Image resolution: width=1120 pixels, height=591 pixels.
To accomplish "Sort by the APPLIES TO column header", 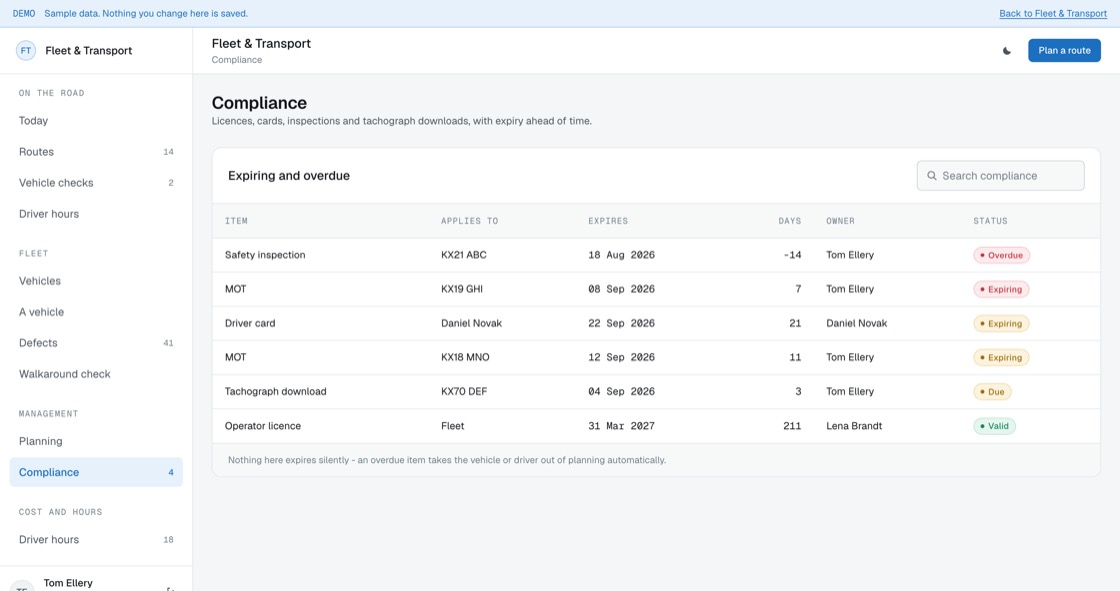I will point(469,221).
